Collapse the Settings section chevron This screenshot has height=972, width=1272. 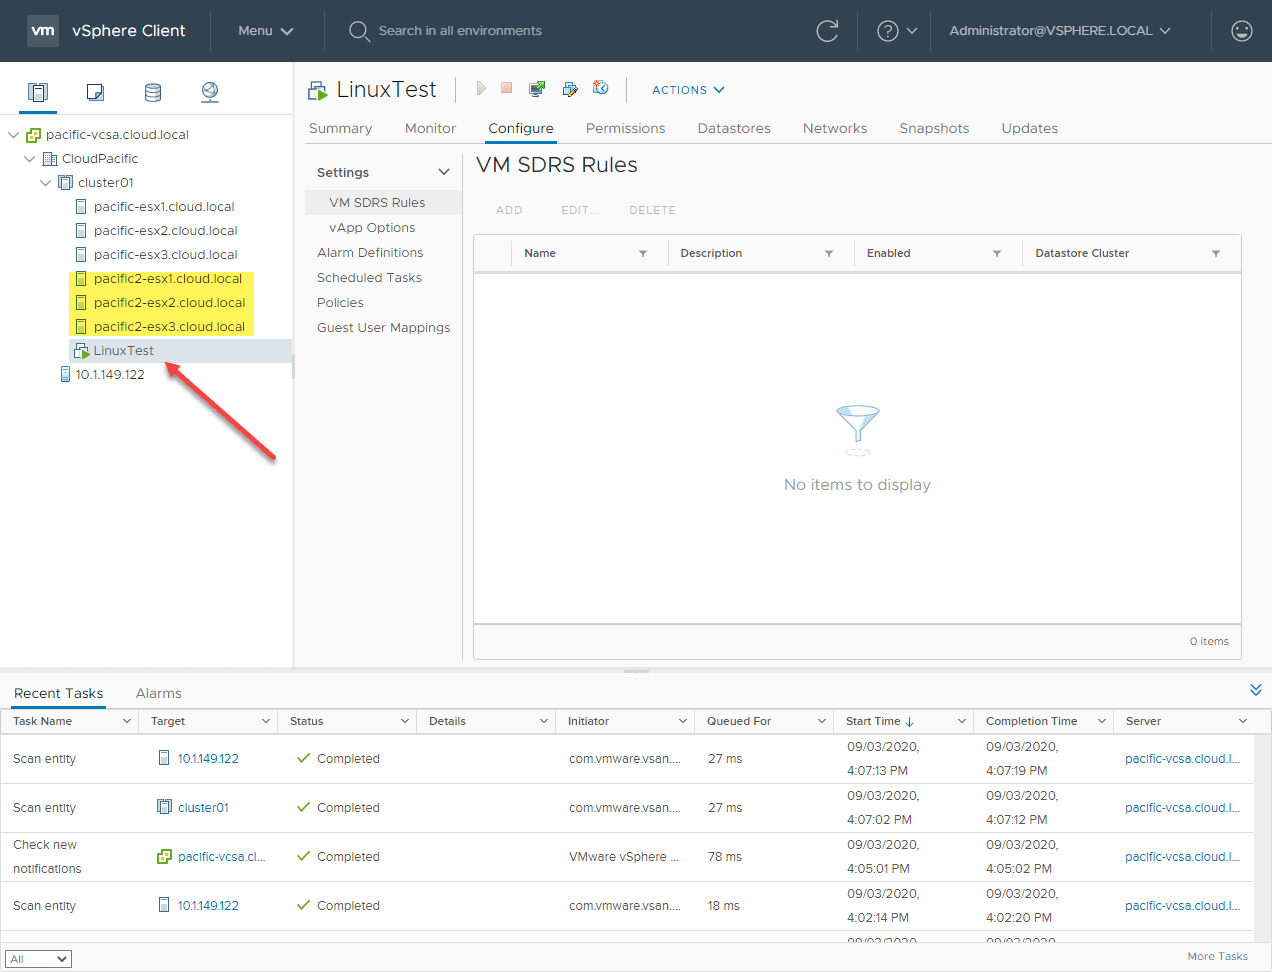point(444,172)
